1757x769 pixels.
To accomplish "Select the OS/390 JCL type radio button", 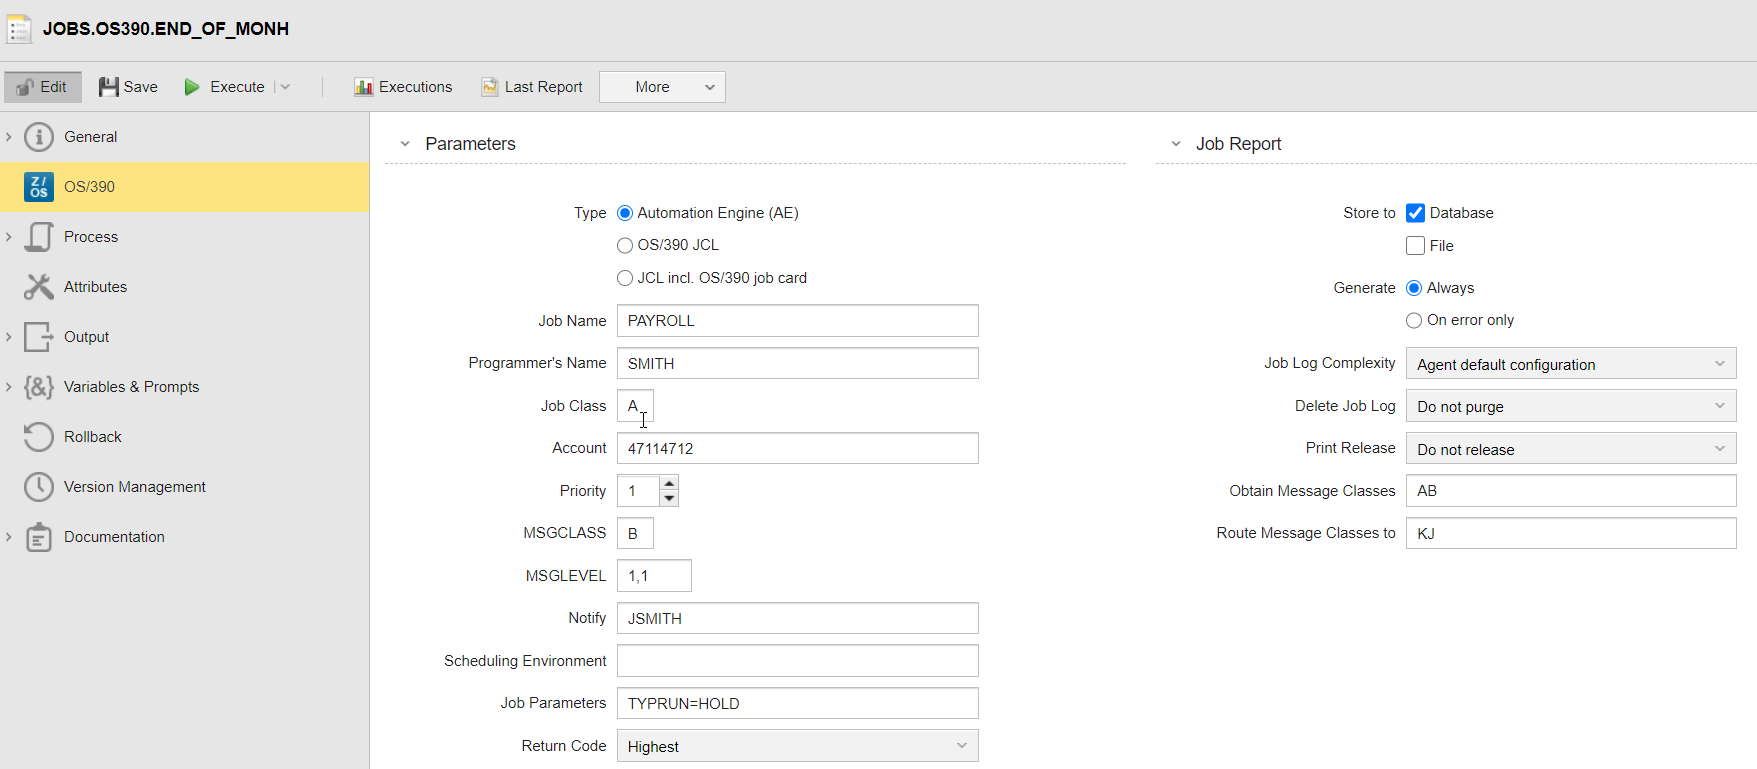I will click(625, 245).
